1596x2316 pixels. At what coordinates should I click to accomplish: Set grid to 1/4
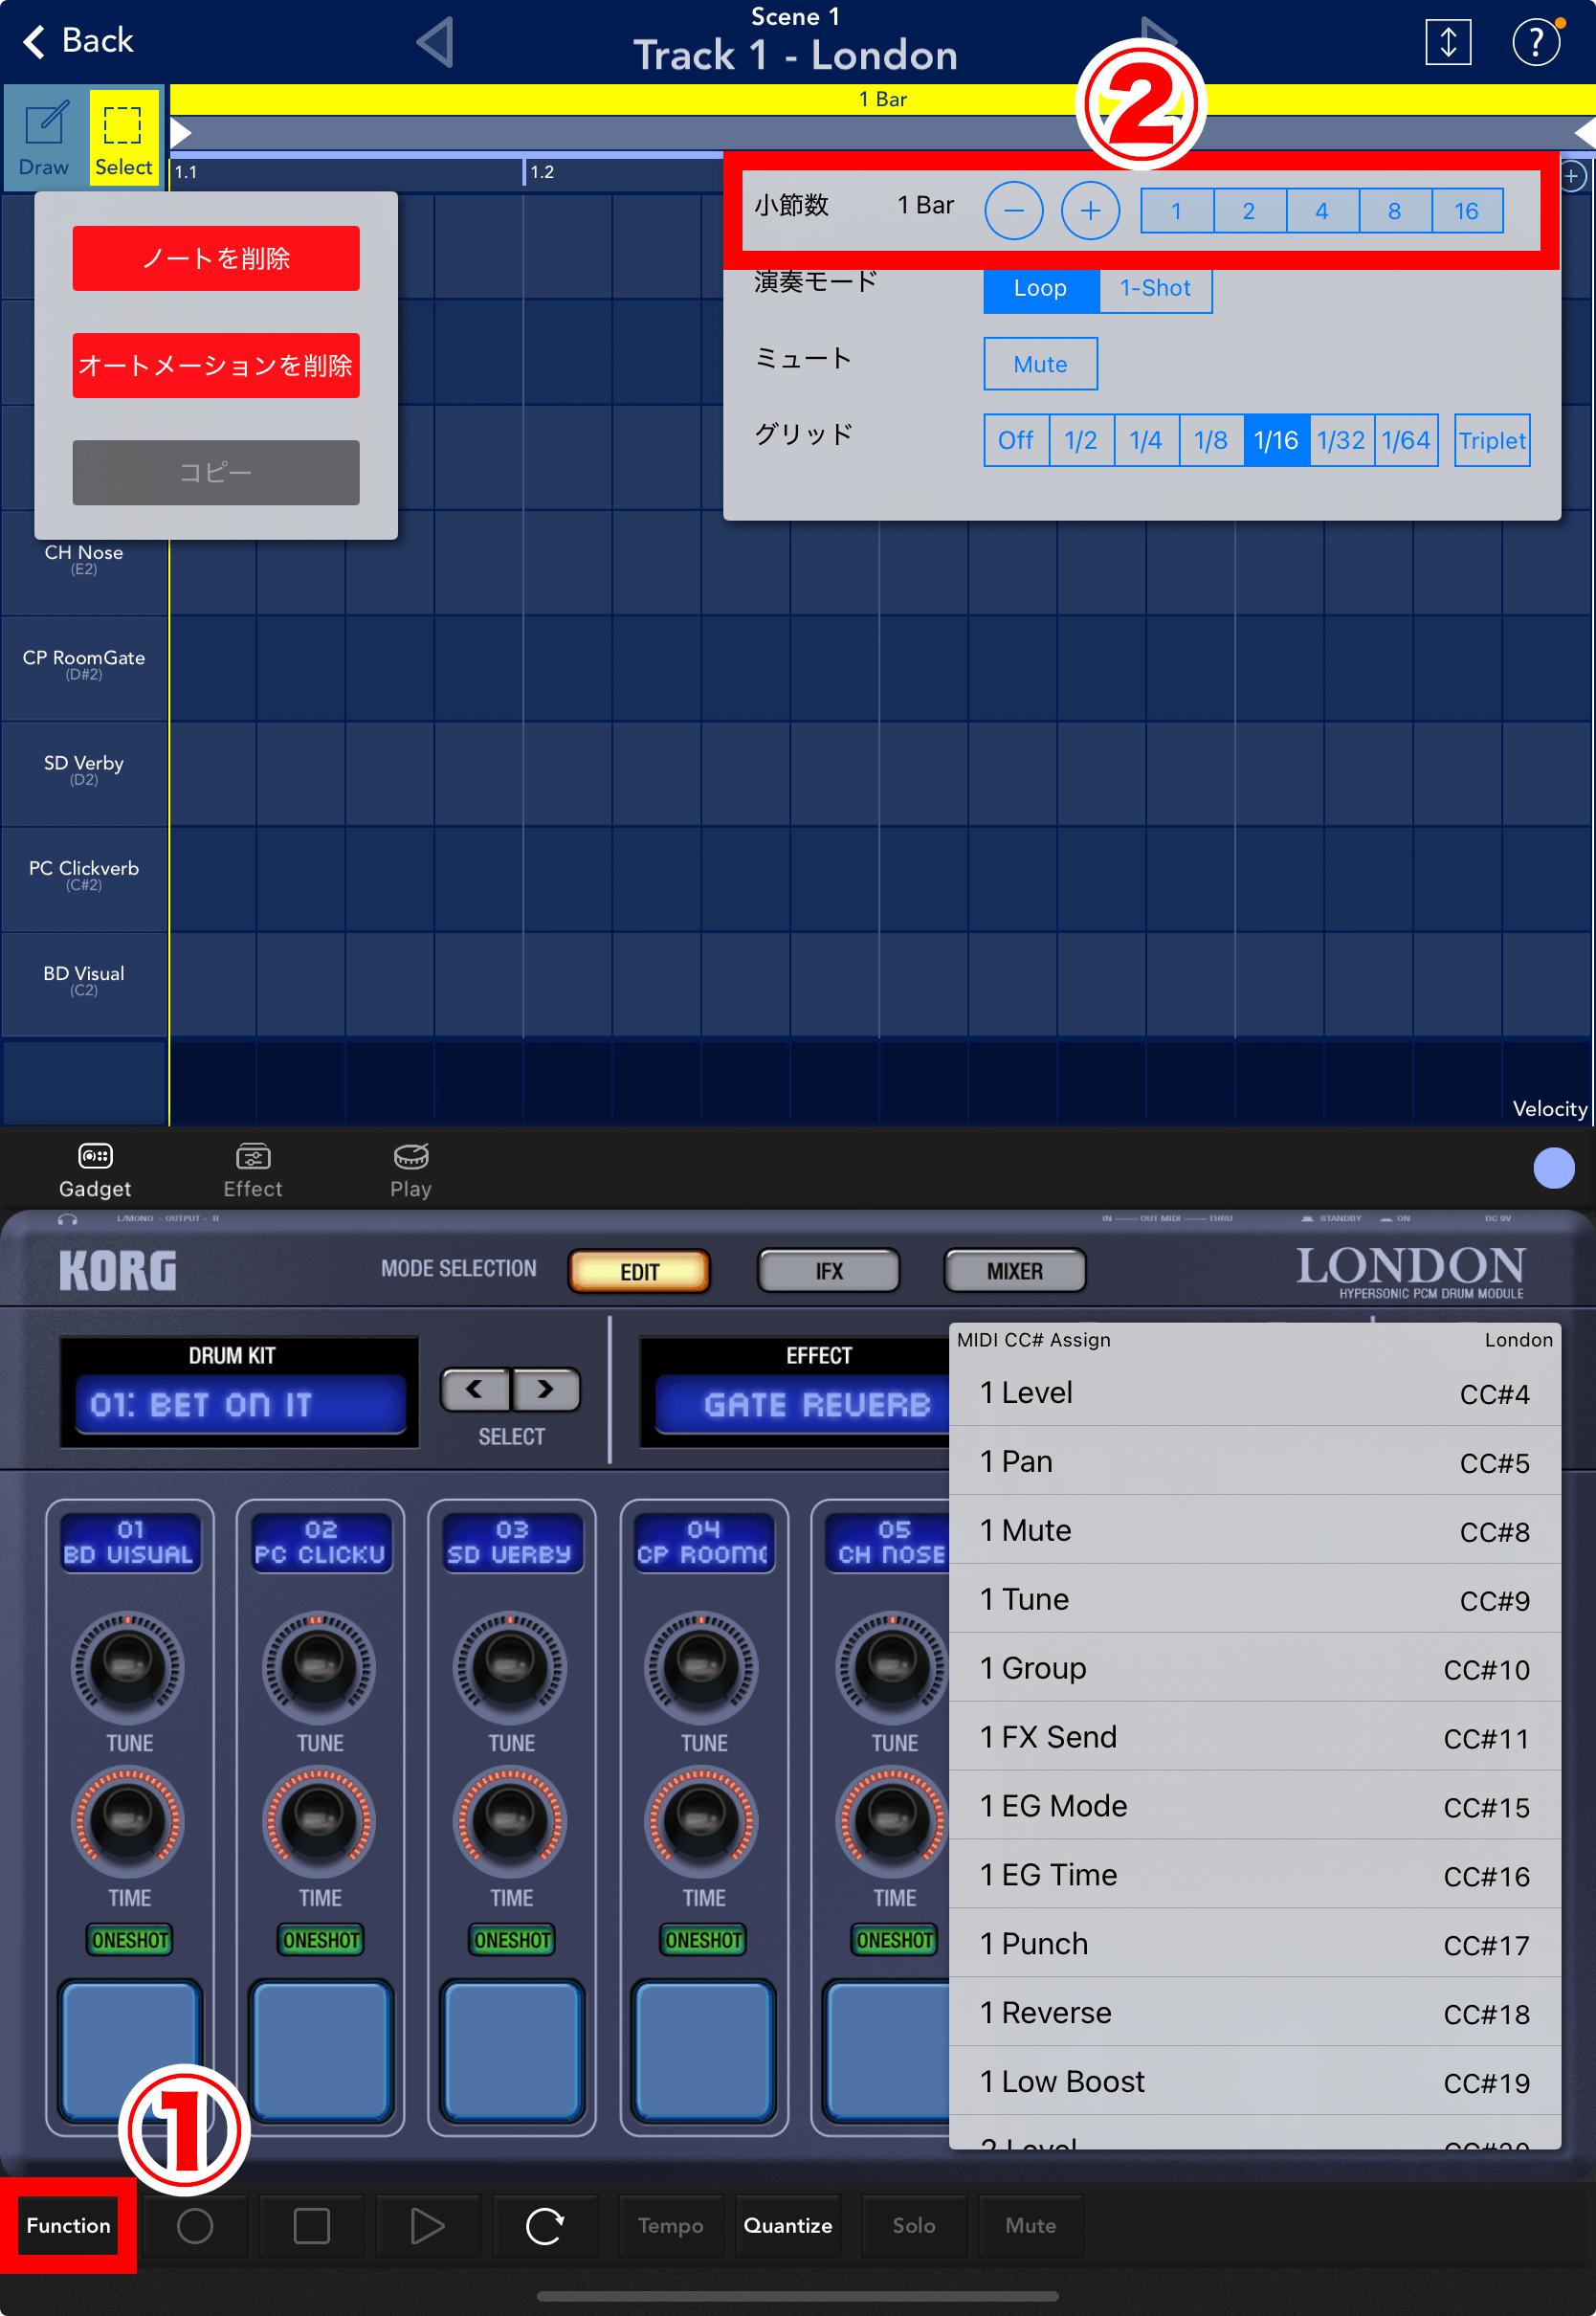point(1146,440)
